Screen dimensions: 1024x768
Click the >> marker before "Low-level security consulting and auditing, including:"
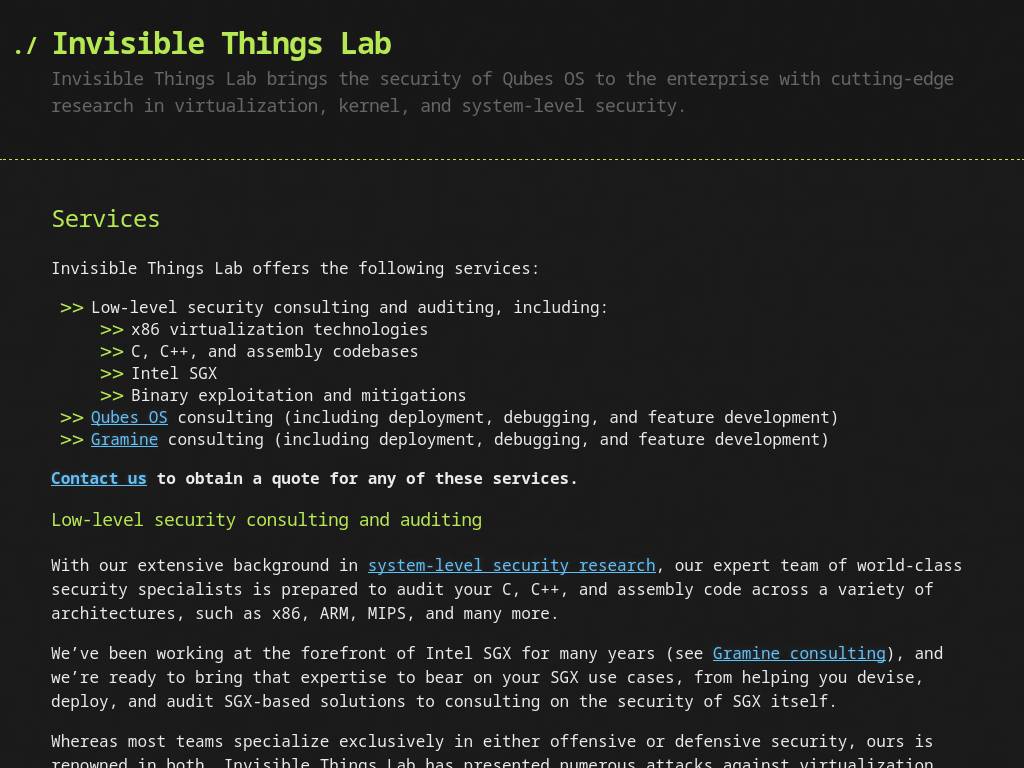tap(72, 308)
